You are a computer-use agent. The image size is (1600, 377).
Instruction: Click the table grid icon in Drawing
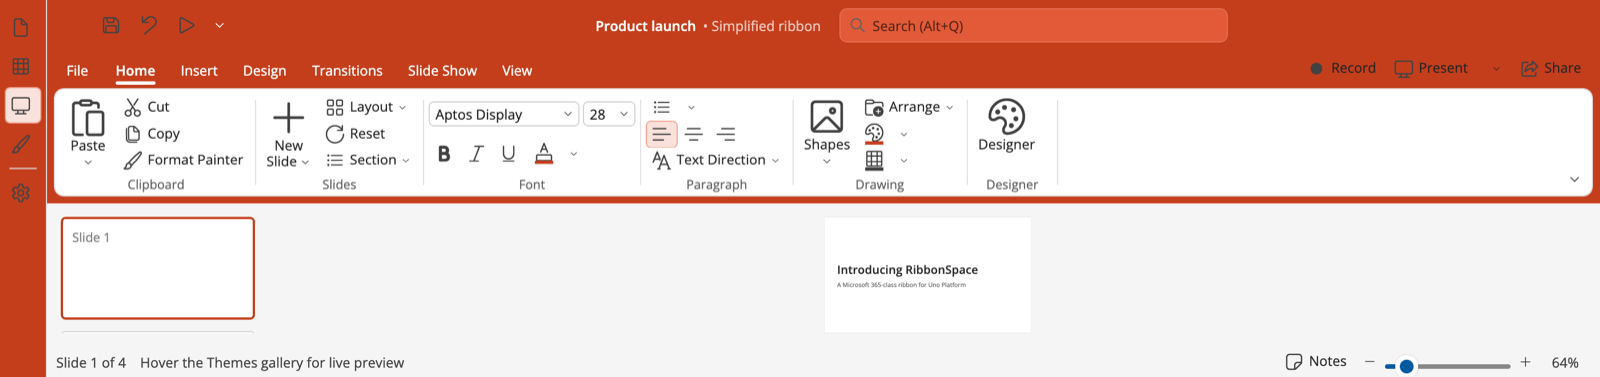[874, 160]
